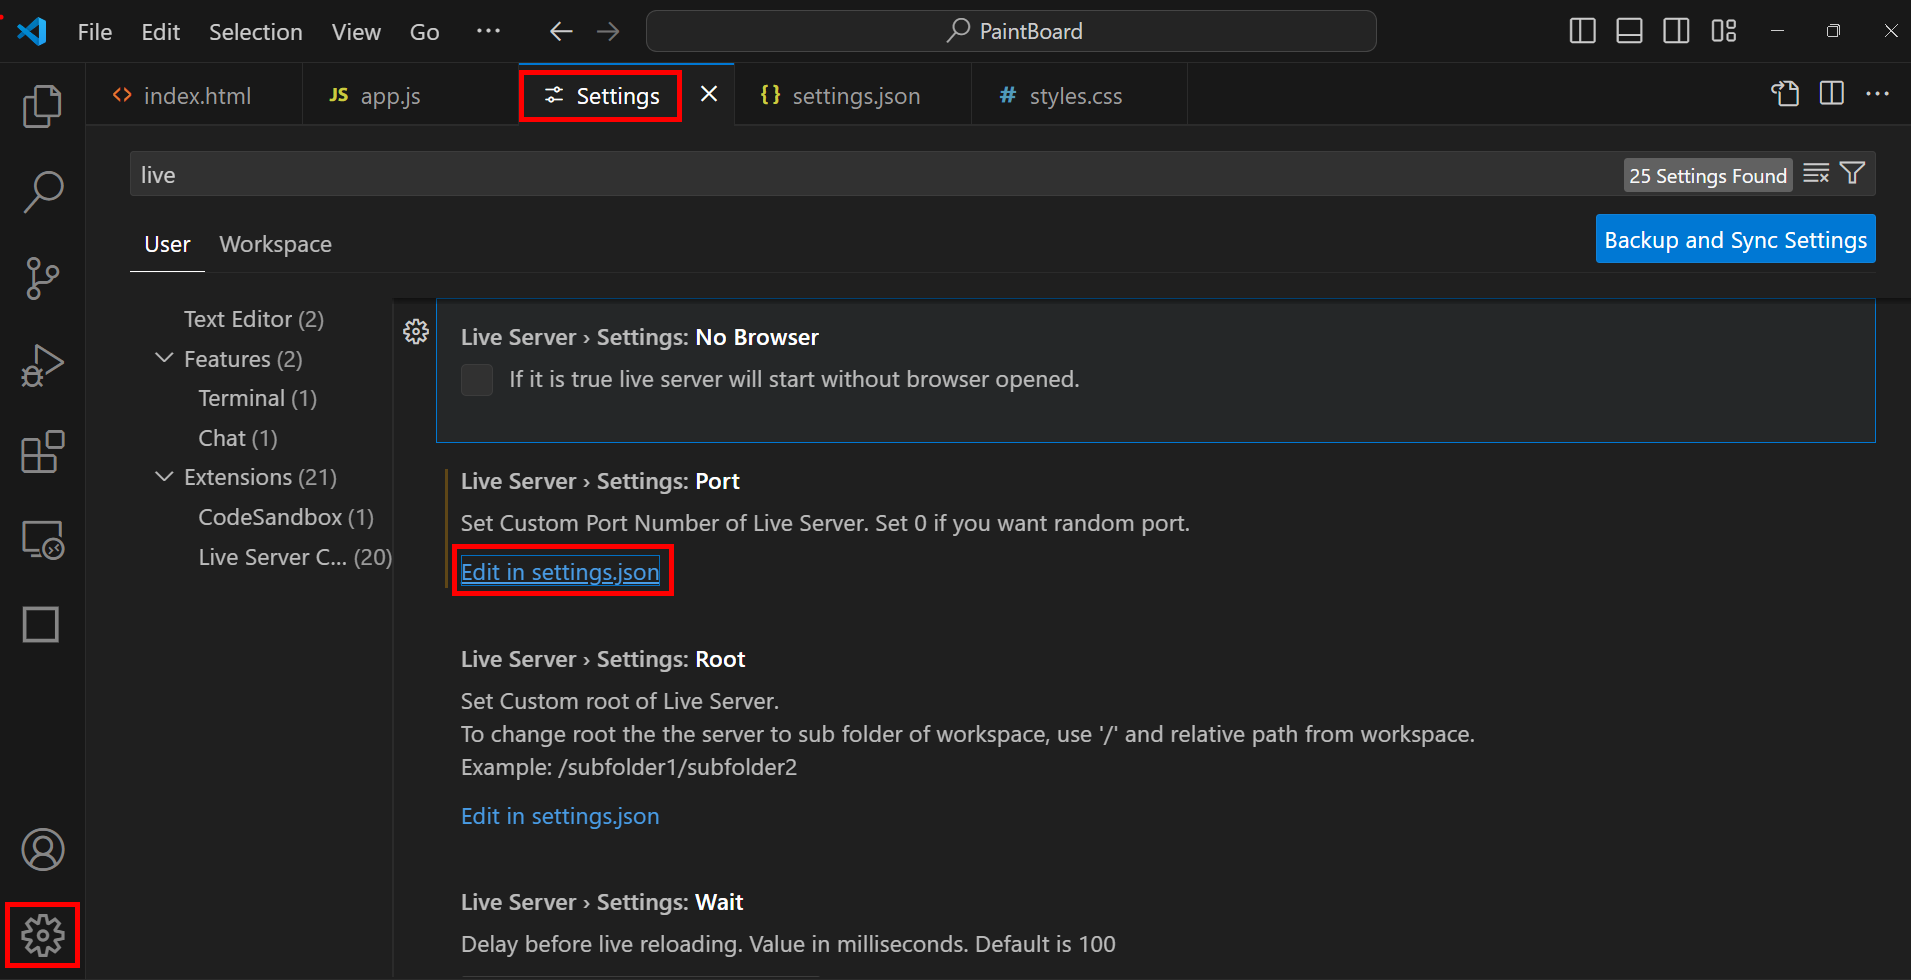
Task: Toggle the No Browser checkbox
Action: click(477, 380)
